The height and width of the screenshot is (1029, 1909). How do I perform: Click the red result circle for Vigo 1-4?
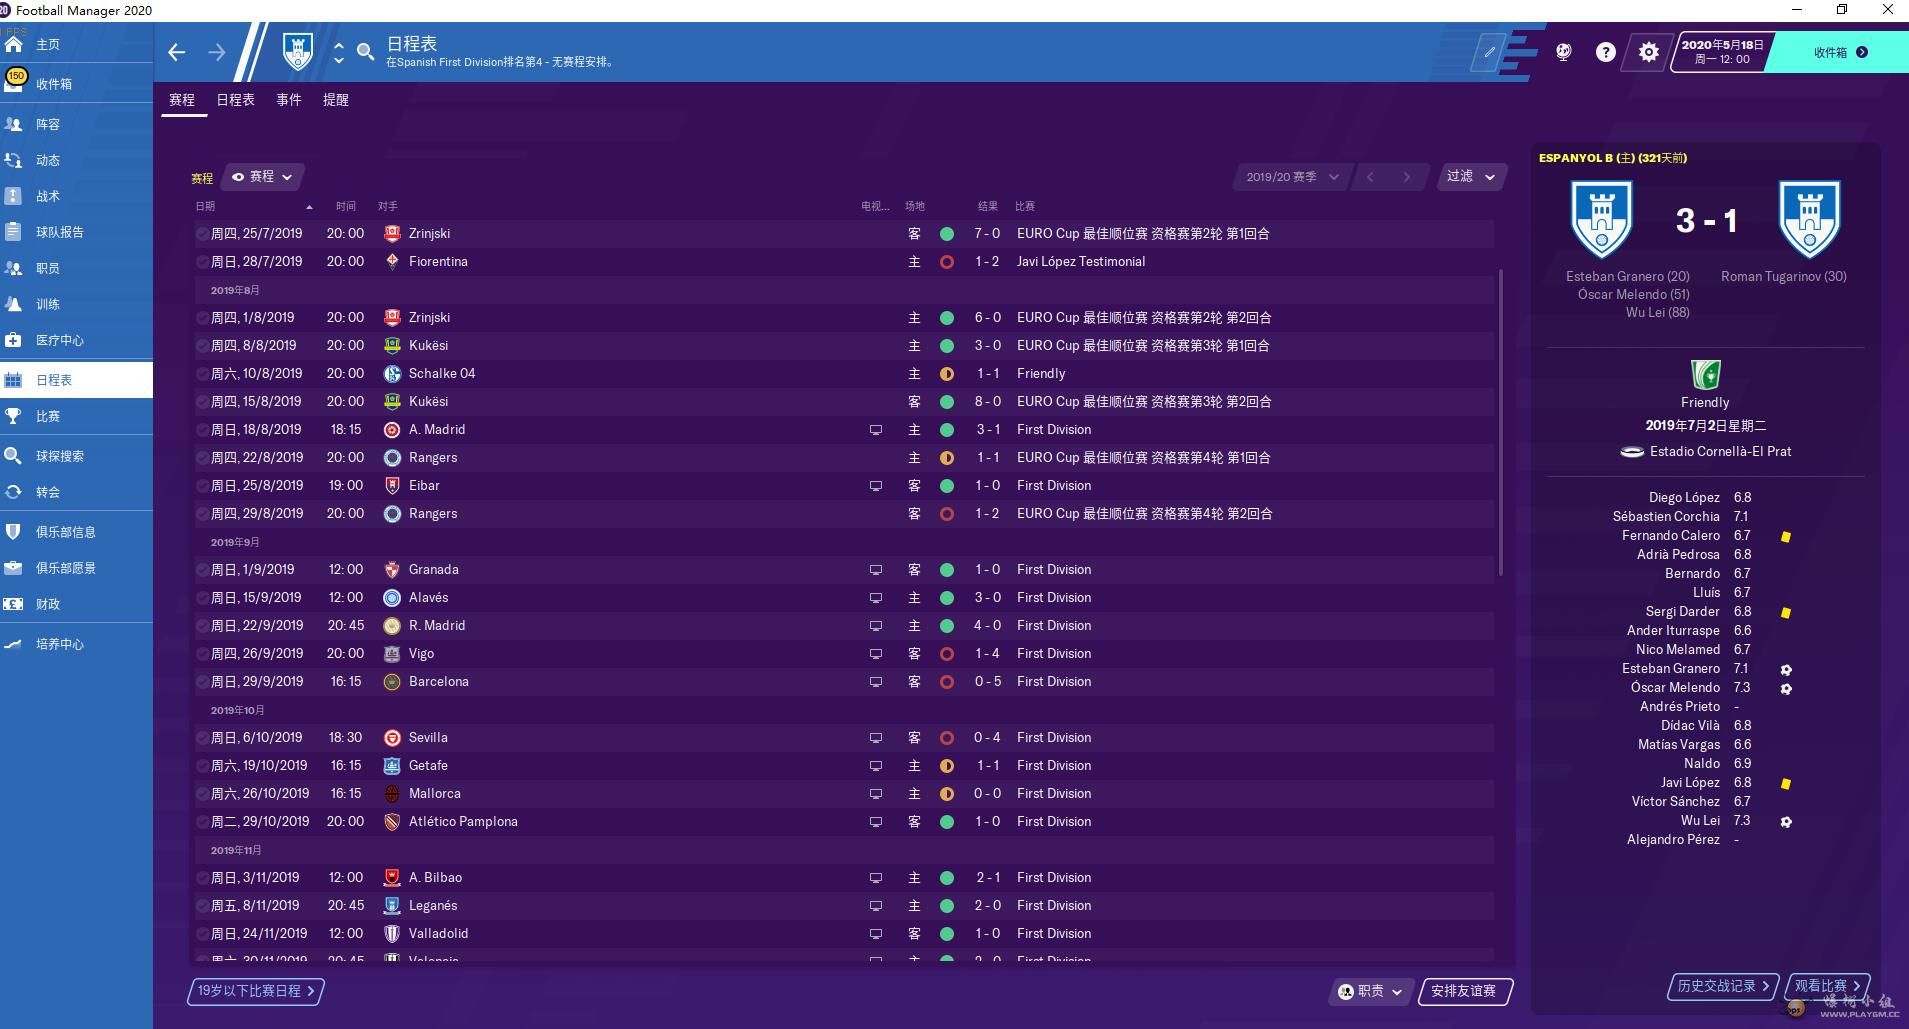click(946, 654)
